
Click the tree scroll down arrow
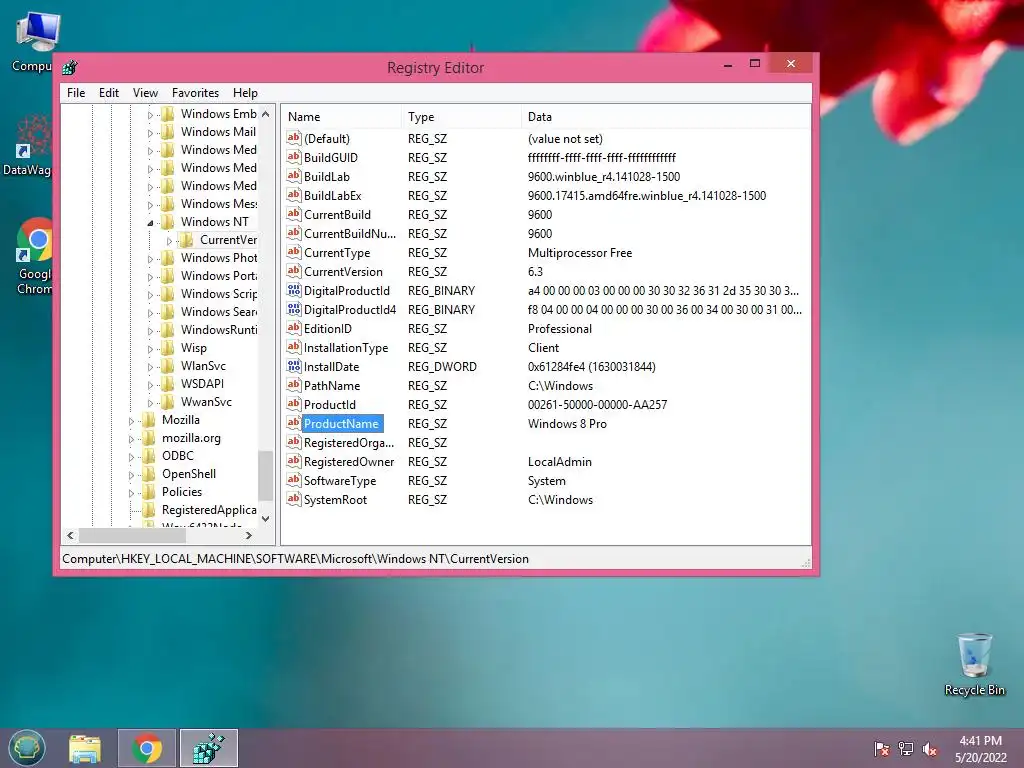pos(265,519)
